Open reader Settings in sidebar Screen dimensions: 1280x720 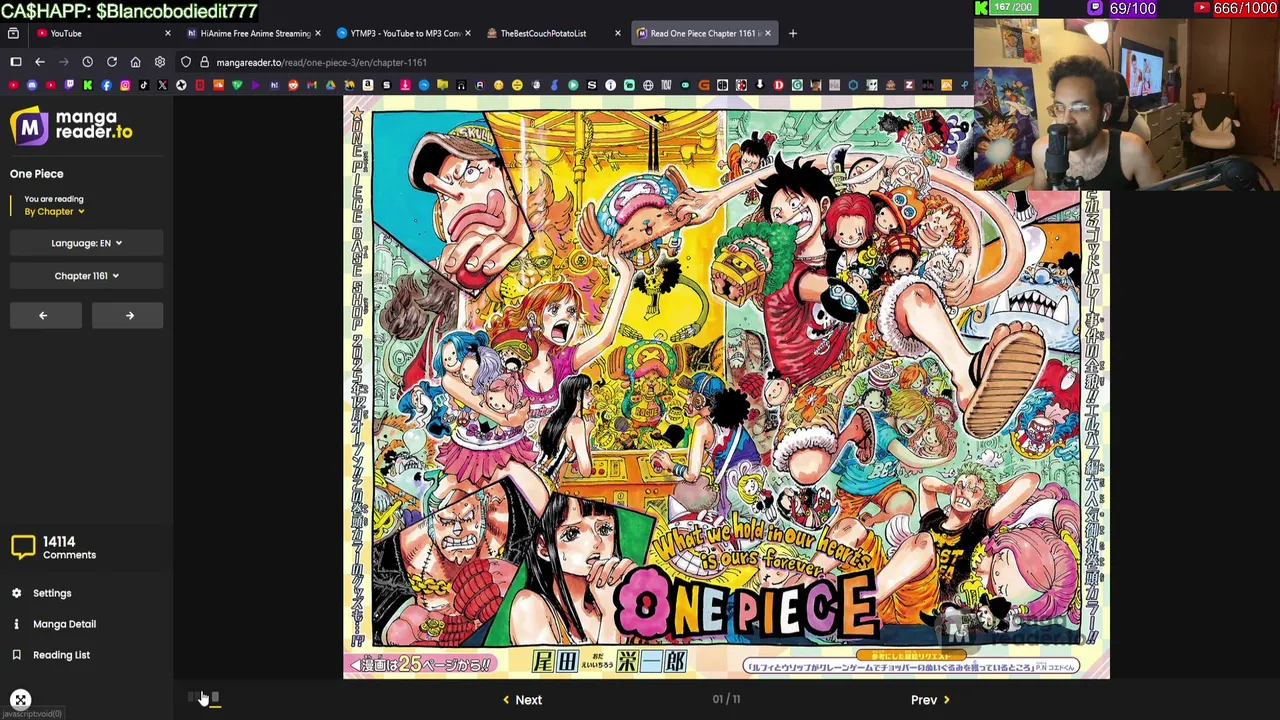click(x=52, y=593)
